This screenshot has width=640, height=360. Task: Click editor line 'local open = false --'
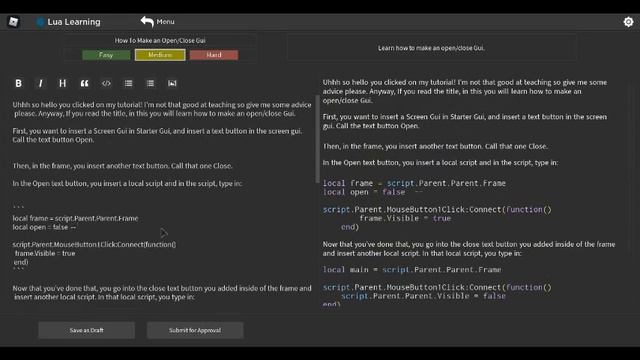pos(44,227)
